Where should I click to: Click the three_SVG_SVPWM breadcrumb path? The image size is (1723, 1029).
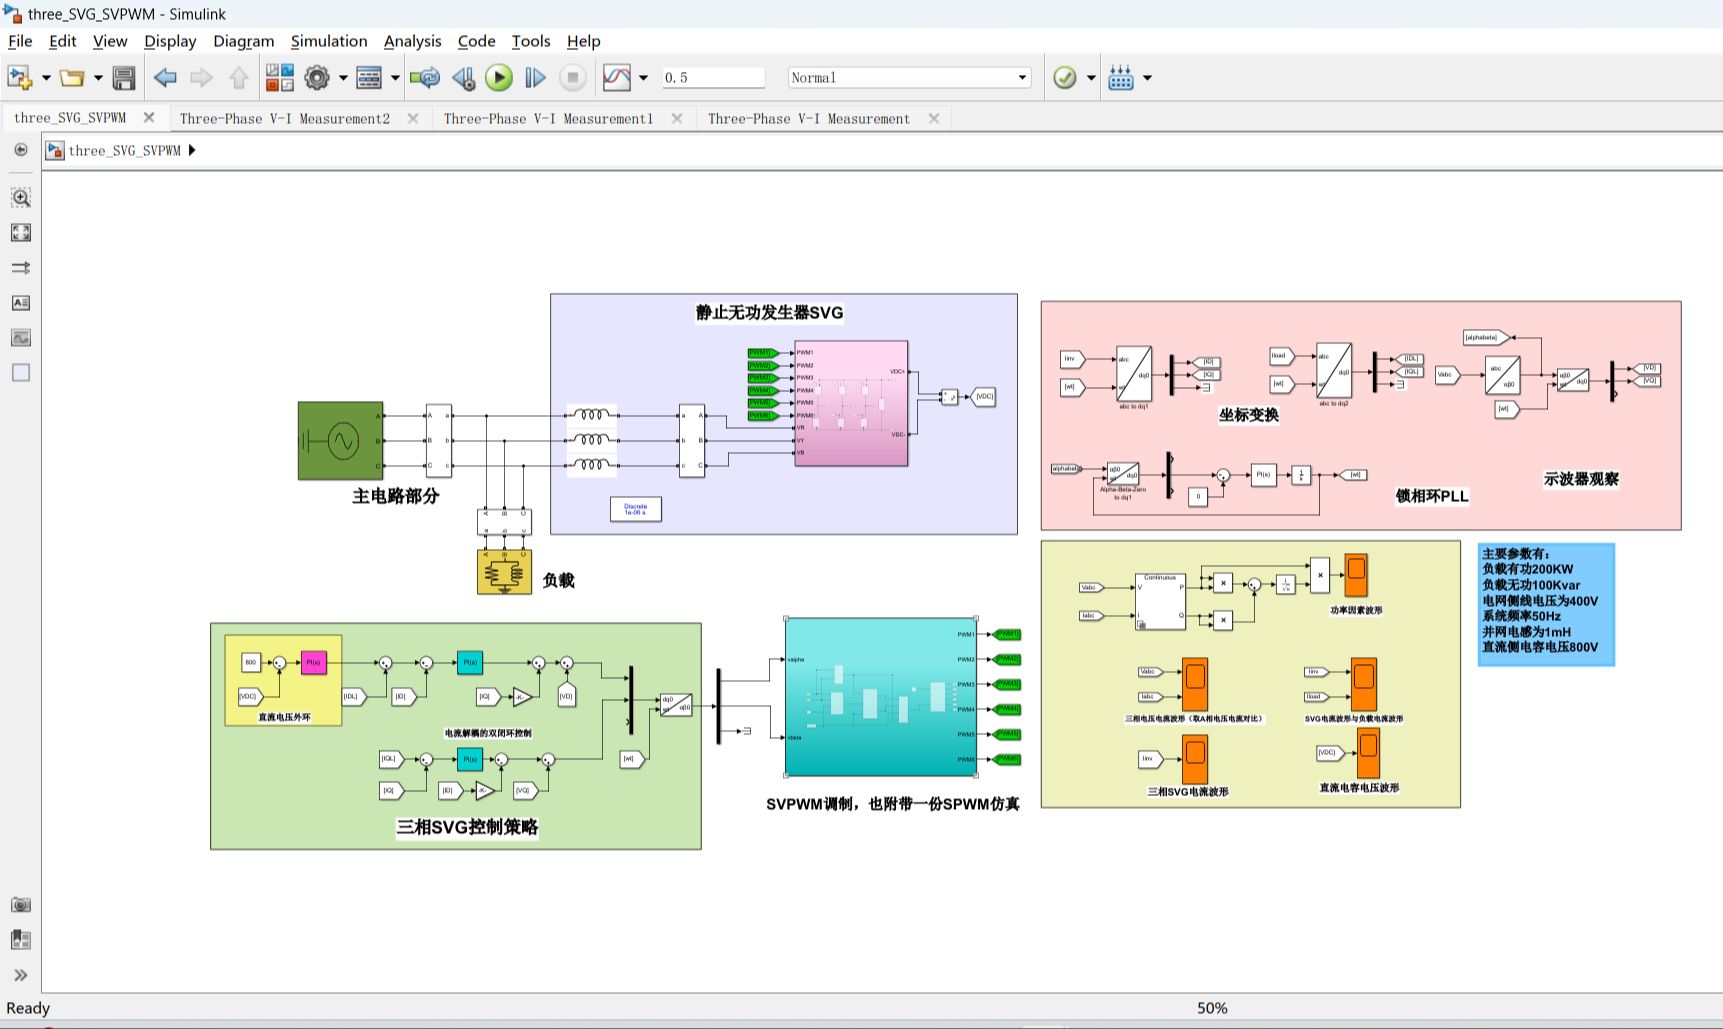click(x=124, y=150)
